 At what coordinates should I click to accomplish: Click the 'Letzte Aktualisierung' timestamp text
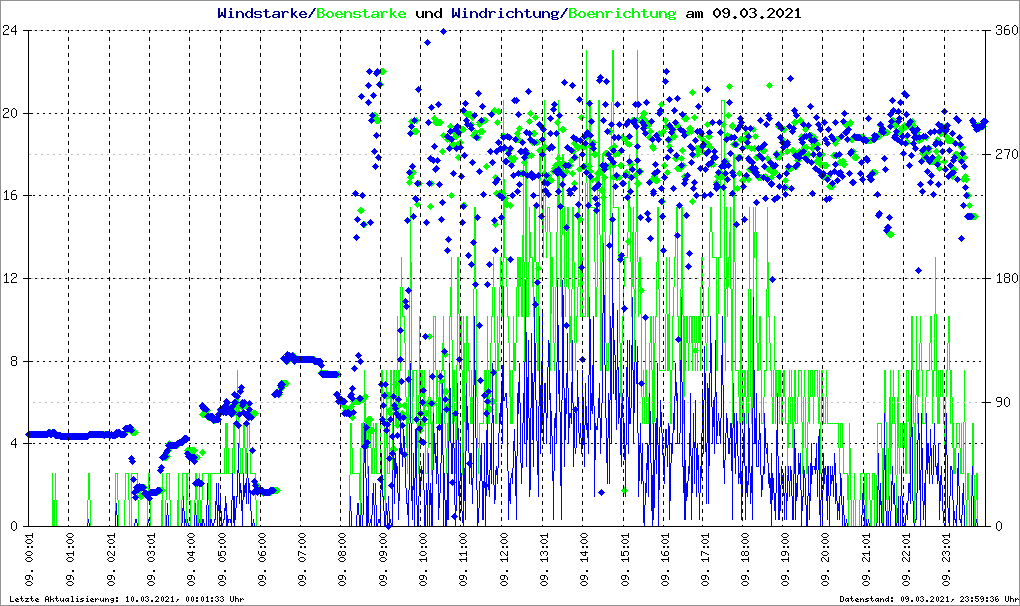126,599
